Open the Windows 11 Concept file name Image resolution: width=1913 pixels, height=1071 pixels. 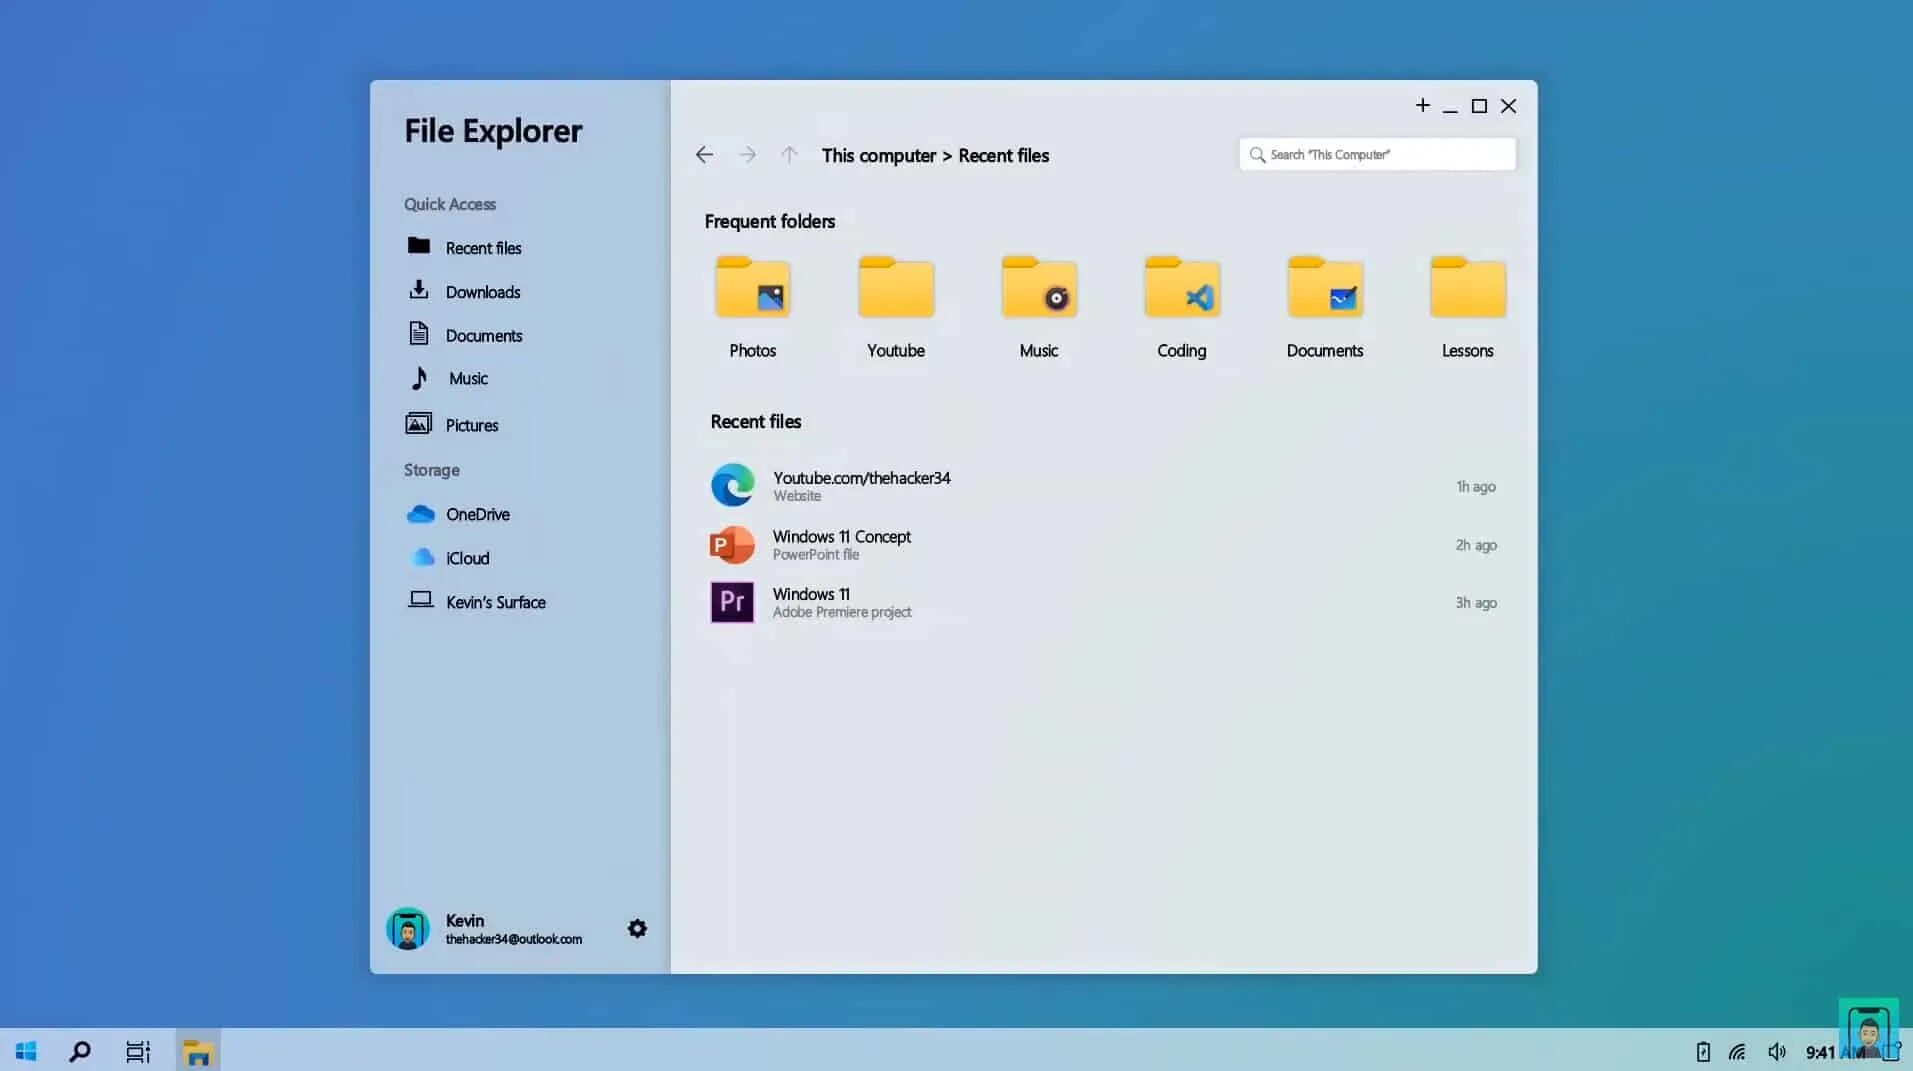841,536
